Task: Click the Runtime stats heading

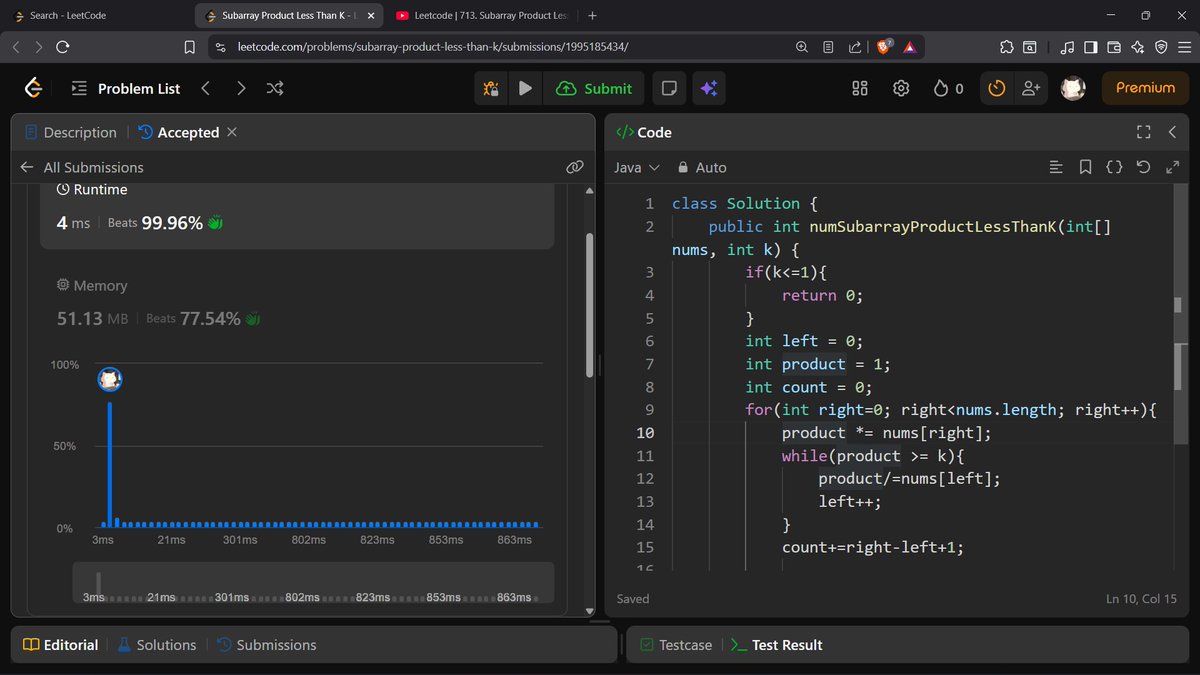Action: click(x=92, y=189)
